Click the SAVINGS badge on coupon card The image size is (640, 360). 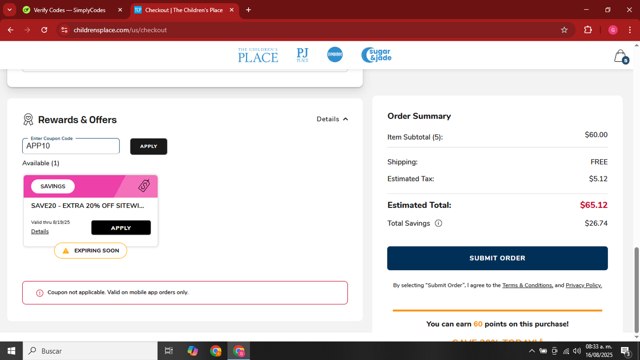coord(53,186)
